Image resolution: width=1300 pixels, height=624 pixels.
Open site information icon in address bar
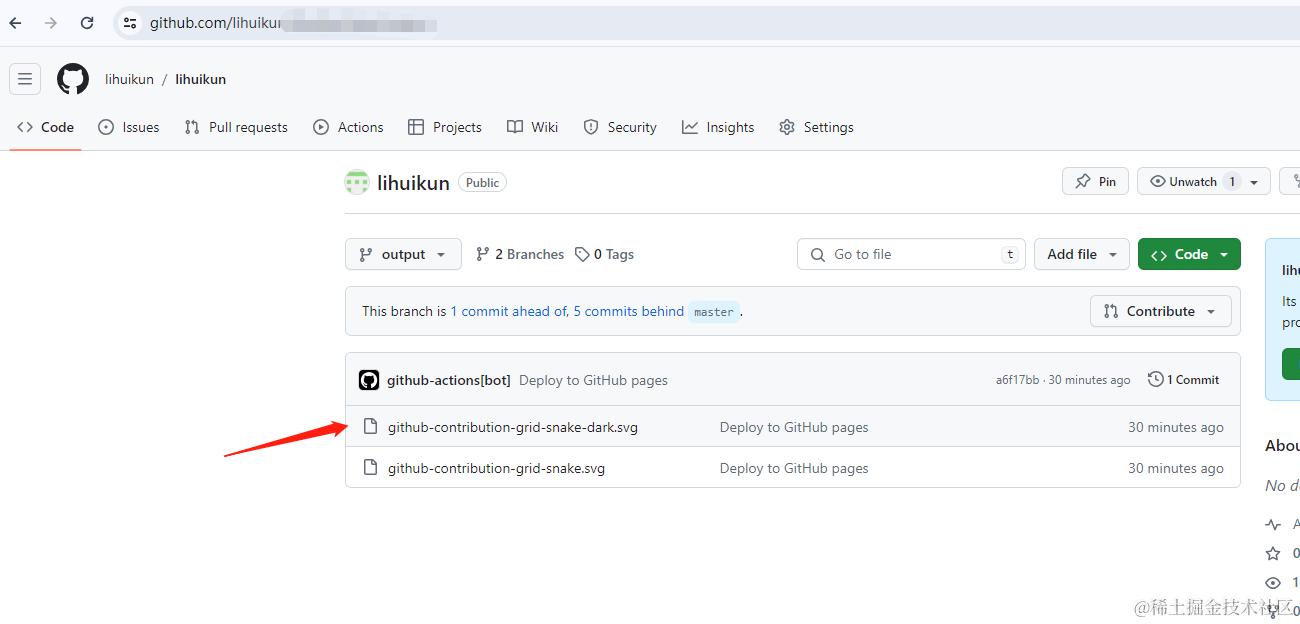tap(130, 23)
